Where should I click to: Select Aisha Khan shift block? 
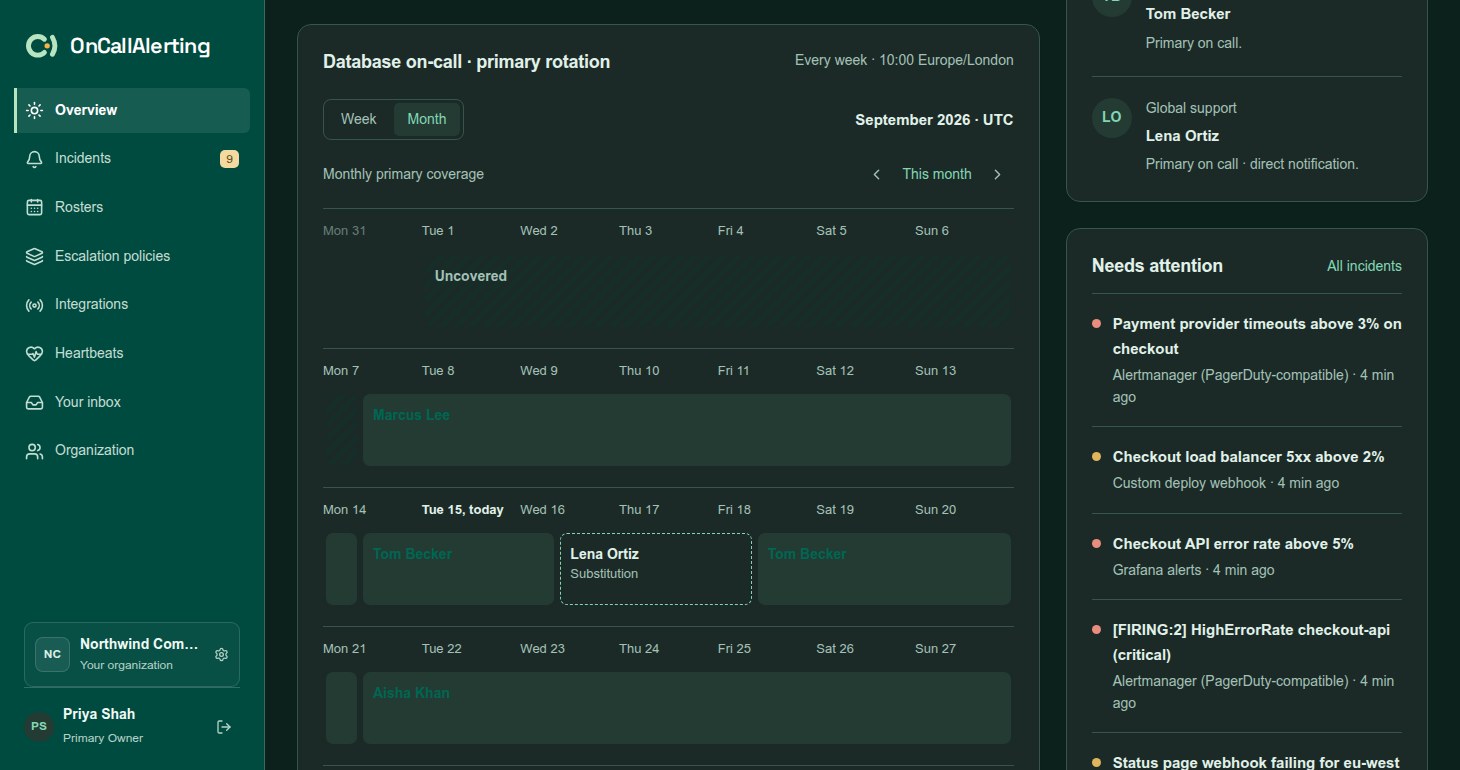pyautogui.click(x=687, y=708)
